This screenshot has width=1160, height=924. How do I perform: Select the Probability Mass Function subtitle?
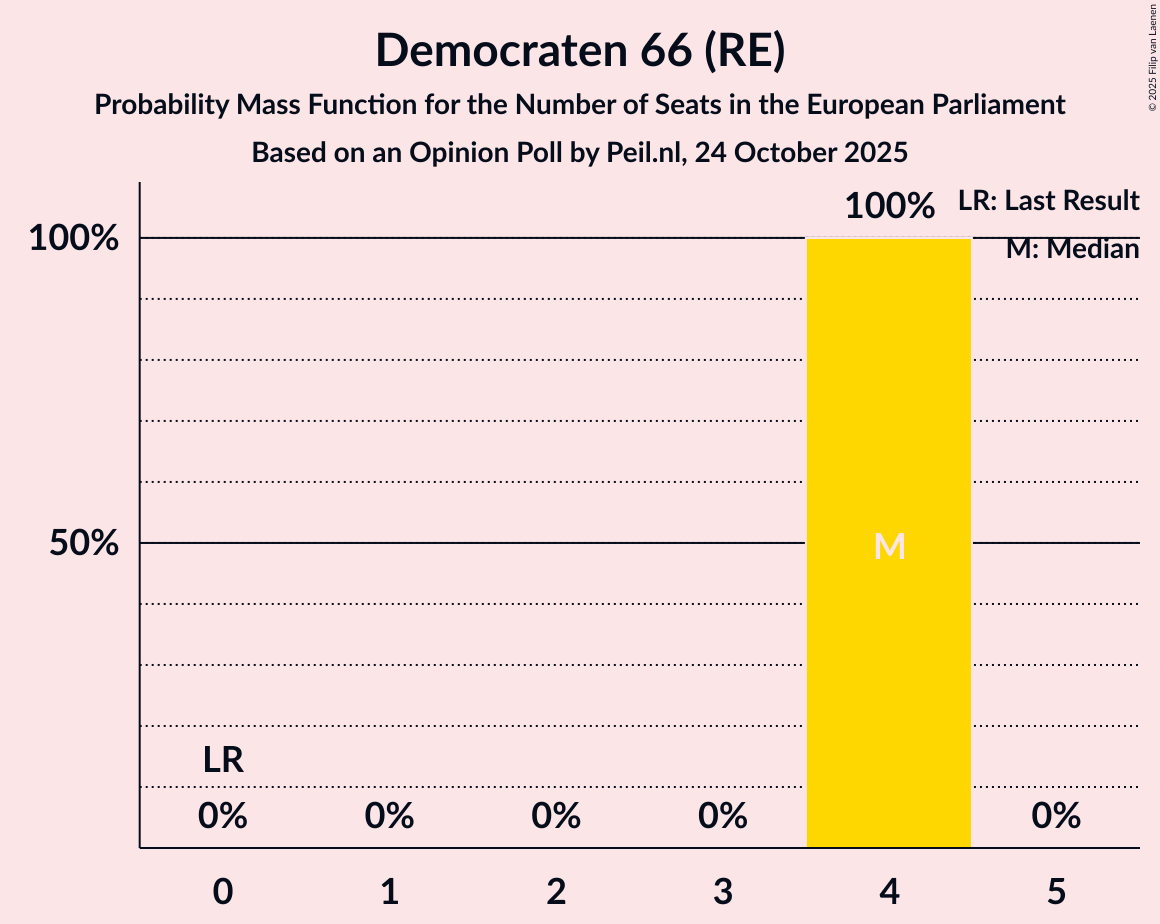pyautogui.click(x=580, y=105)
